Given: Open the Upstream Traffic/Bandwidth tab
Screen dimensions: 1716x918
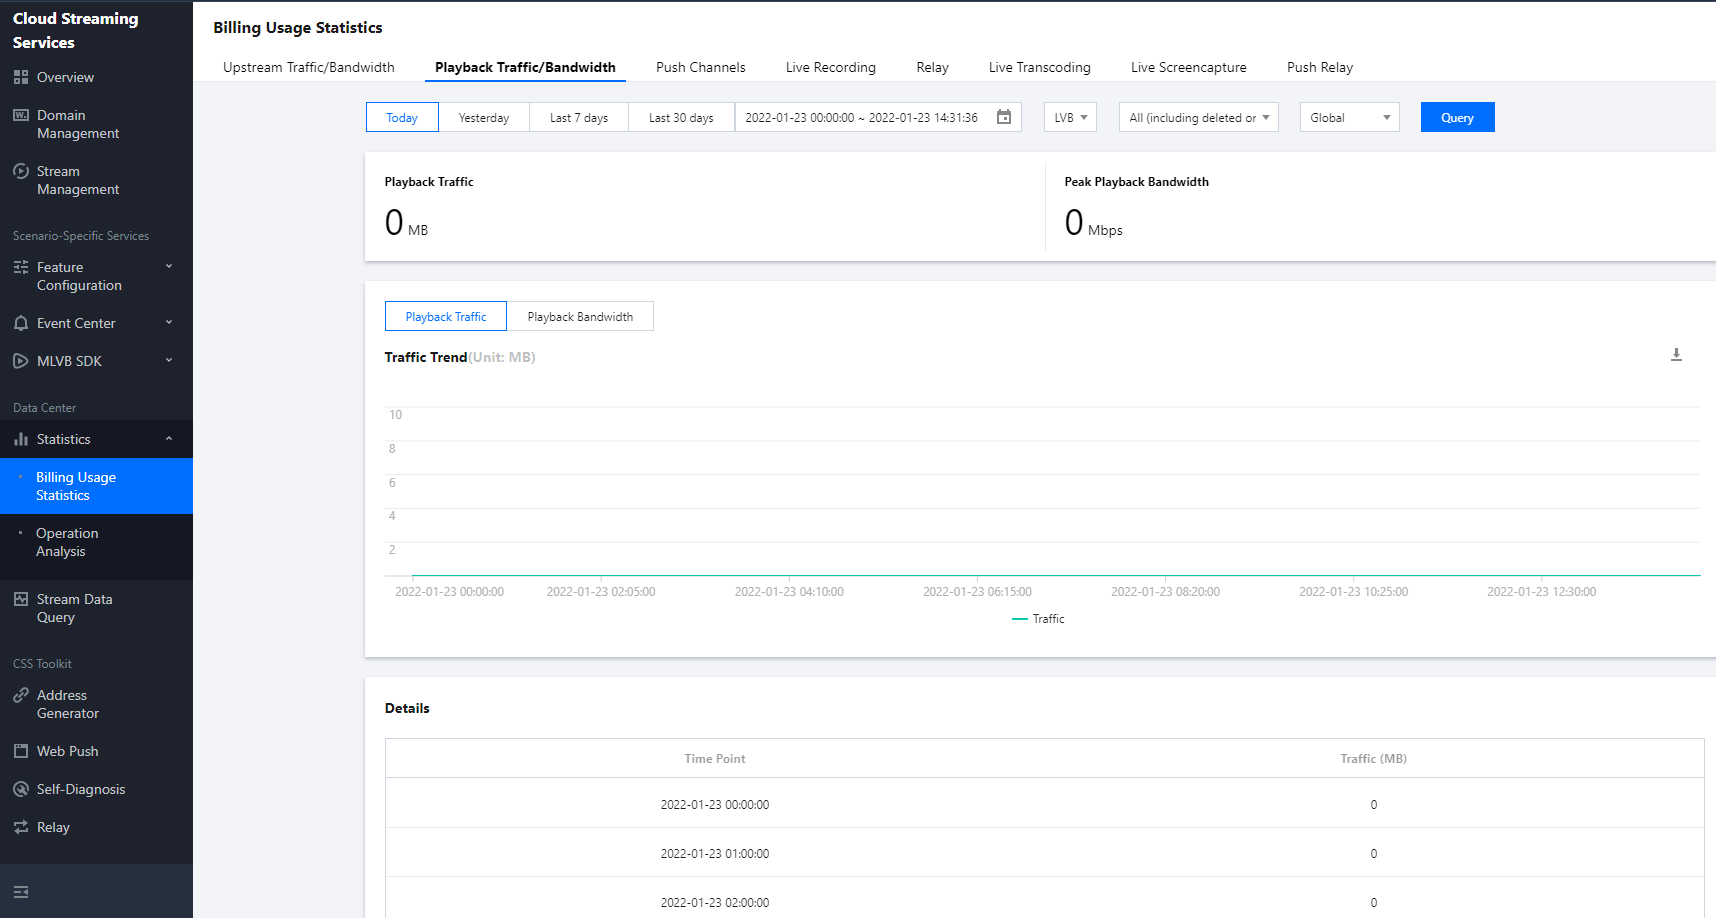Looking at the screenshot, I should tap(308, 67).
